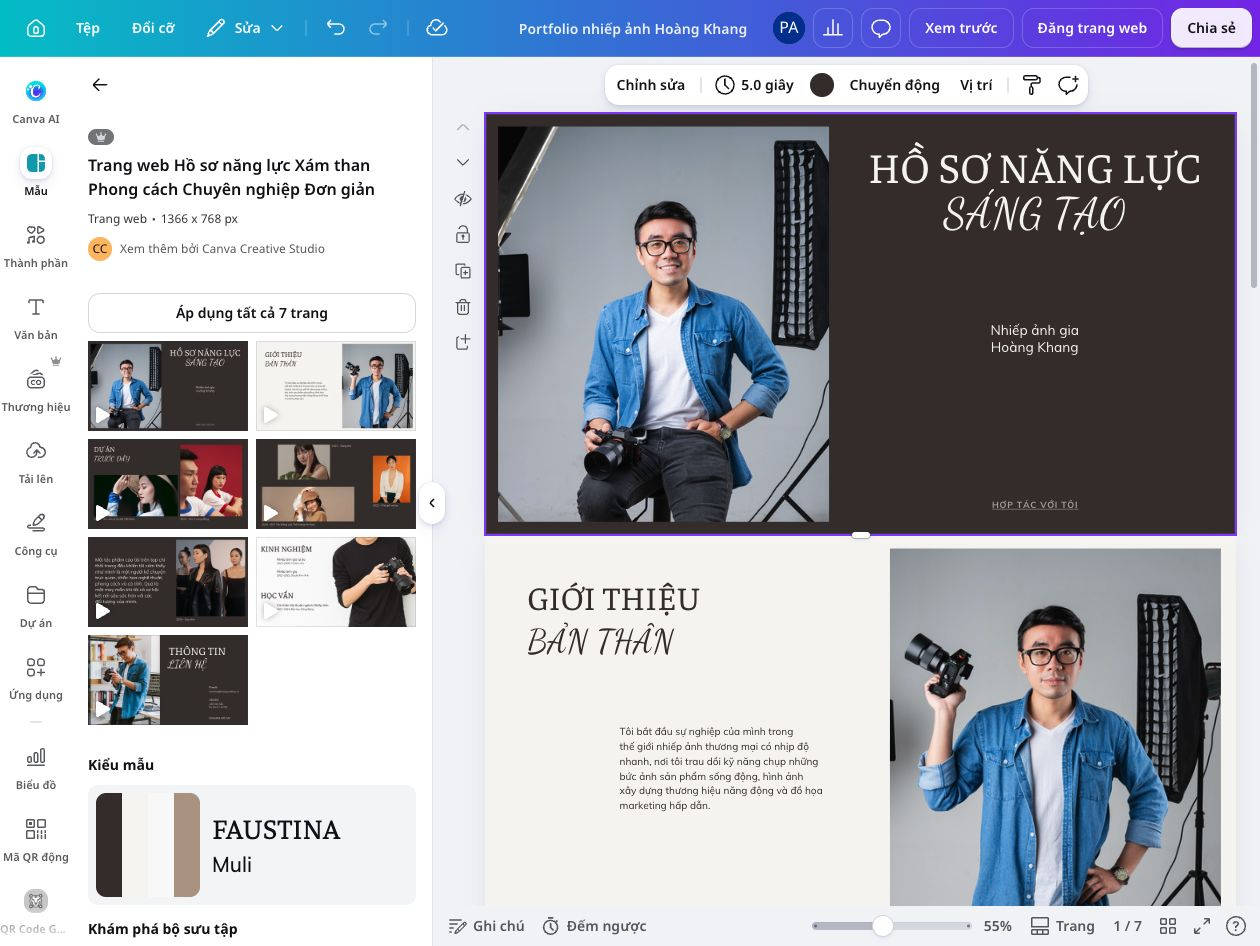This screenshot has width=1260, height=946.
Task: Click the Chia sẻ share button
Action: tap(1211, 28)
